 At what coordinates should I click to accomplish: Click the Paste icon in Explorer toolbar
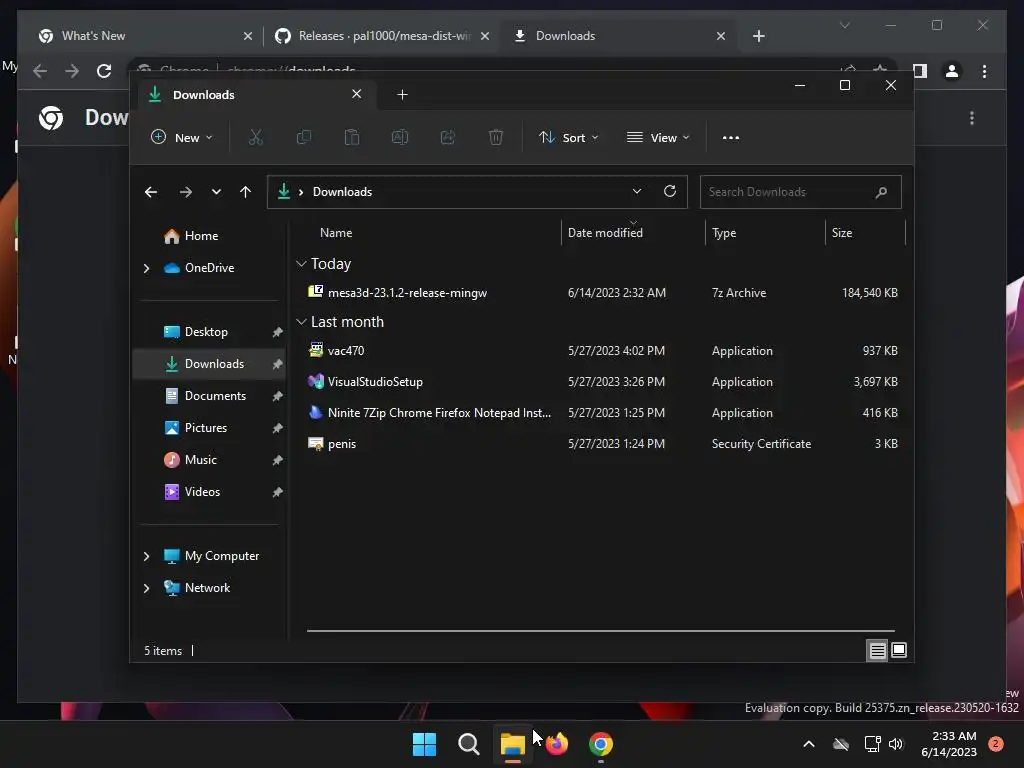[352, 137]
